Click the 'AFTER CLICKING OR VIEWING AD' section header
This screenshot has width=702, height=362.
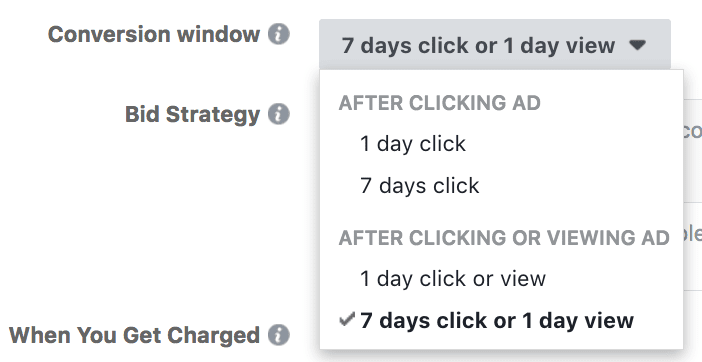point(504,238)
